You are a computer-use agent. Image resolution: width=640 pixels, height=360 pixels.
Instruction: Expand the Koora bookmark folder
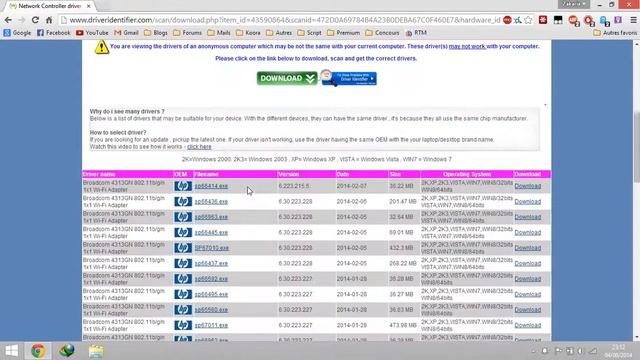(x=248, y=33)
